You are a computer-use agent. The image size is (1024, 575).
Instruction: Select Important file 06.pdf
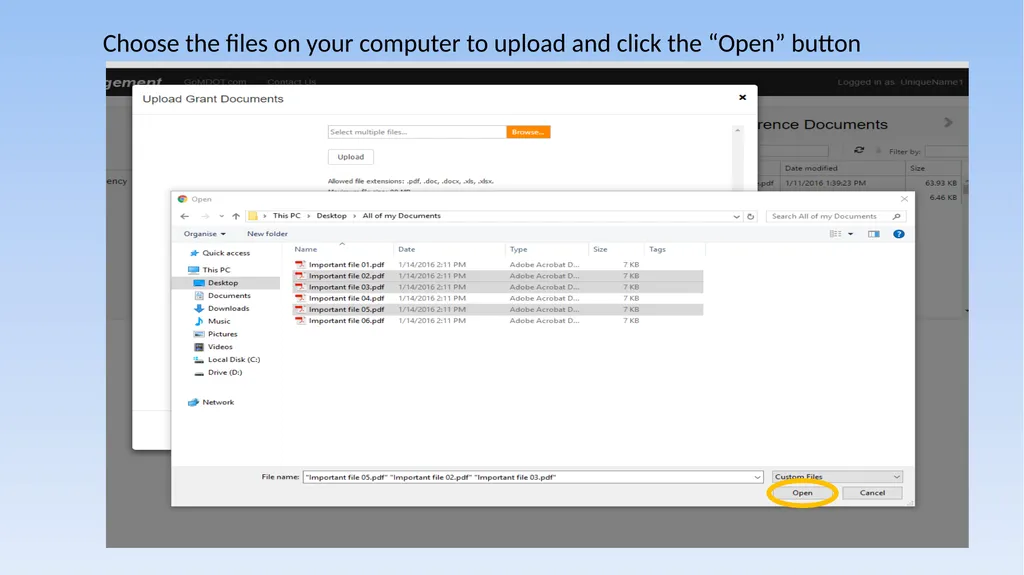(498, 320)
